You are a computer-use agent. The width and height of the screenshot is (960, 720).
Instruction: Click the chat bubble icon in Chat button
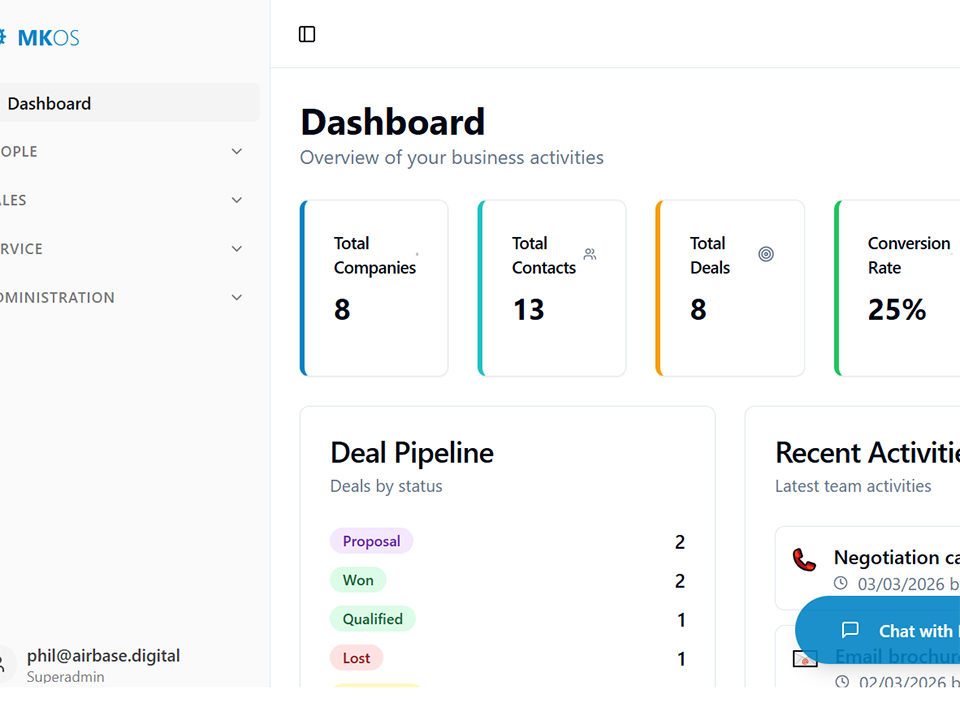(x=850, y=630)
